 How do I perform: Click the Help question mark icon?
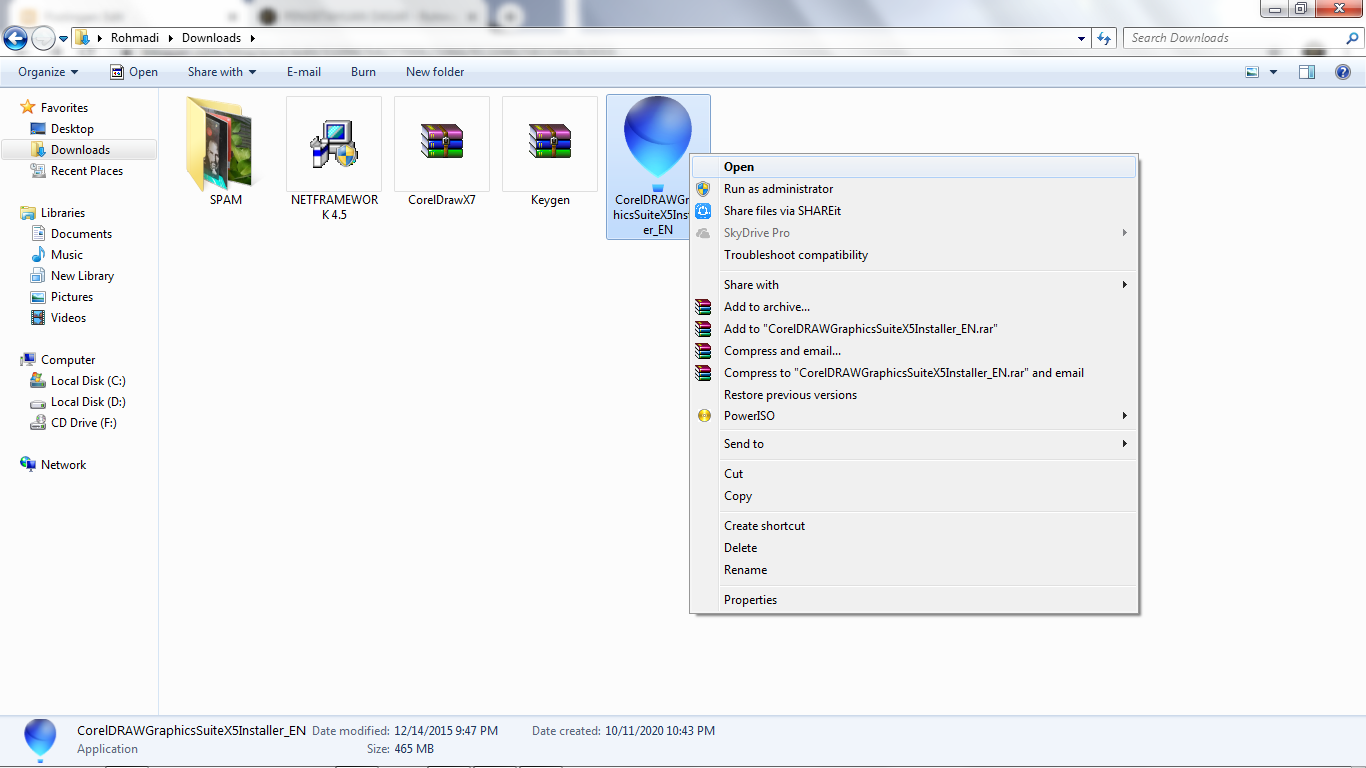(x=1344, y=72)
